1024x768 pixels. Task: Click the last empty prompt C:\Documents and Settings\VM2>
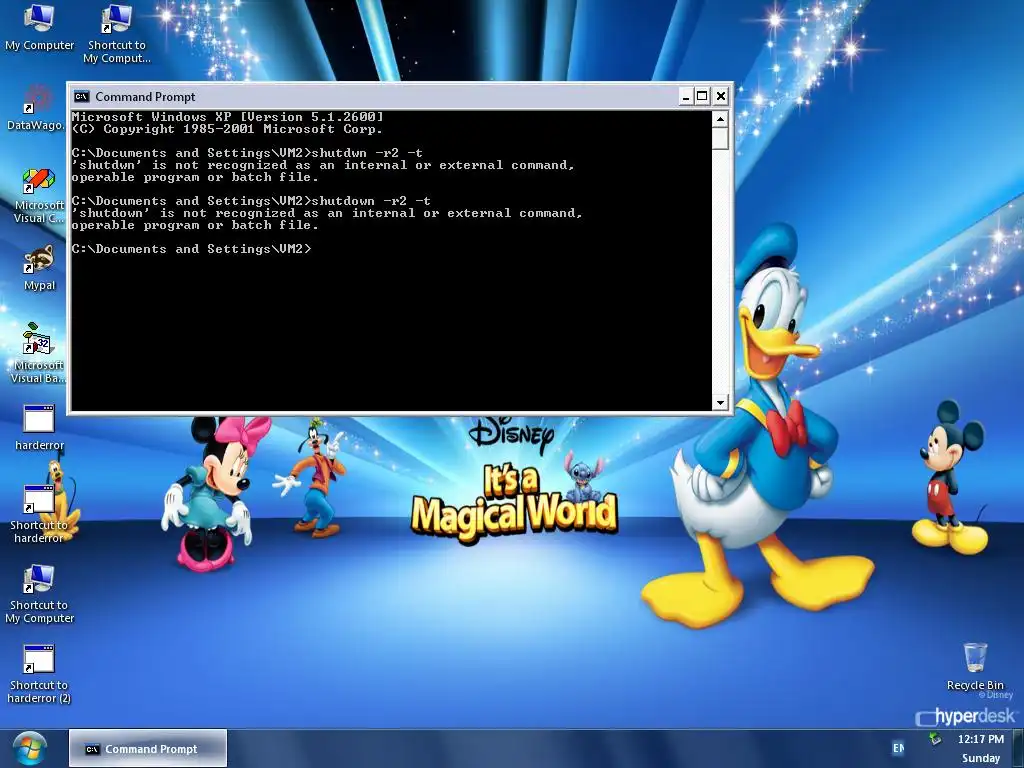(x=191, y=249)
